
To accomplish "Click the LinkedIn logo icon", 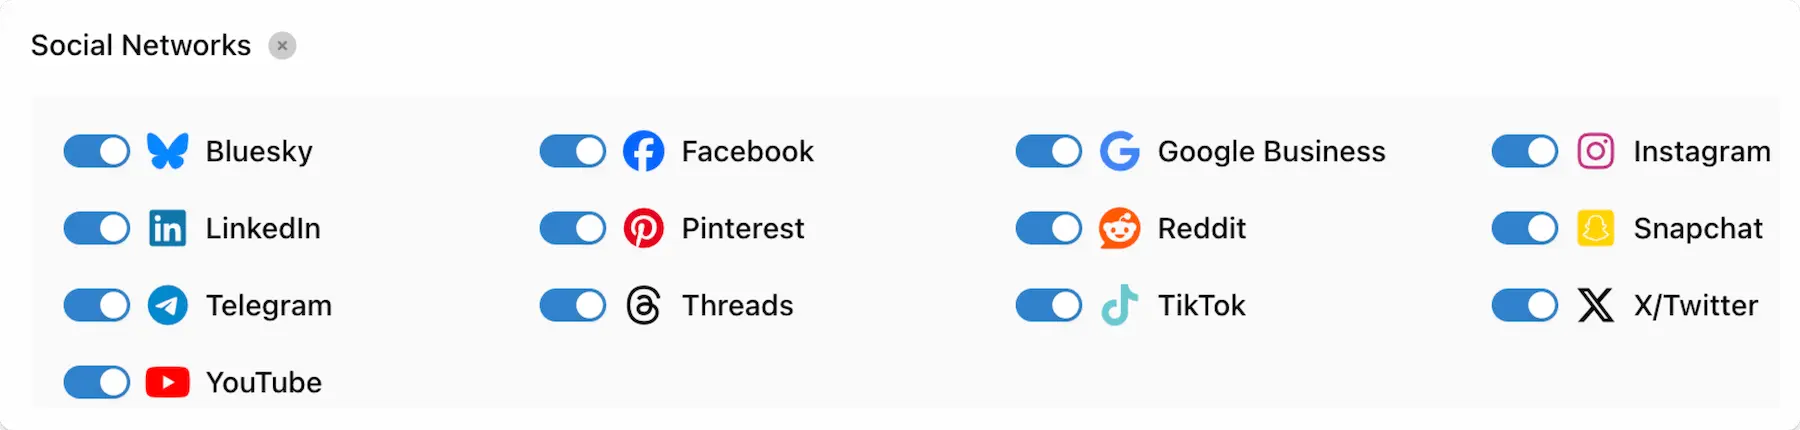I will [167, 228].
